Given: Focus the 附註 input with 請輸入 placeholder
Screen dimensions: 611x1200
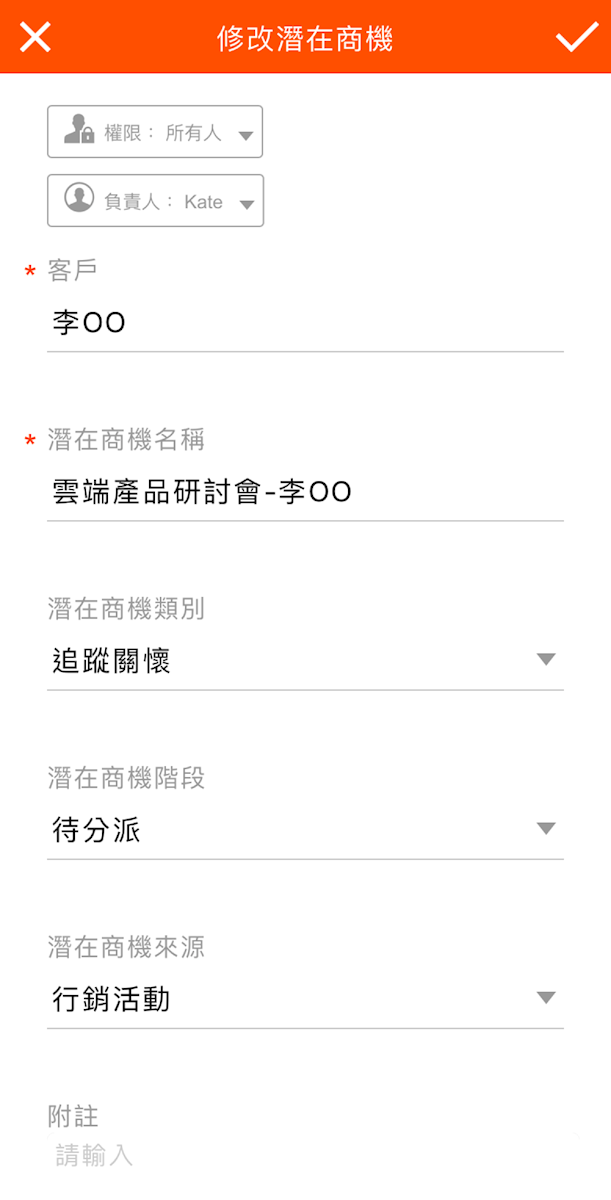Looking at the screenshot, I should pyautogui.click(x=305, y=1156).
